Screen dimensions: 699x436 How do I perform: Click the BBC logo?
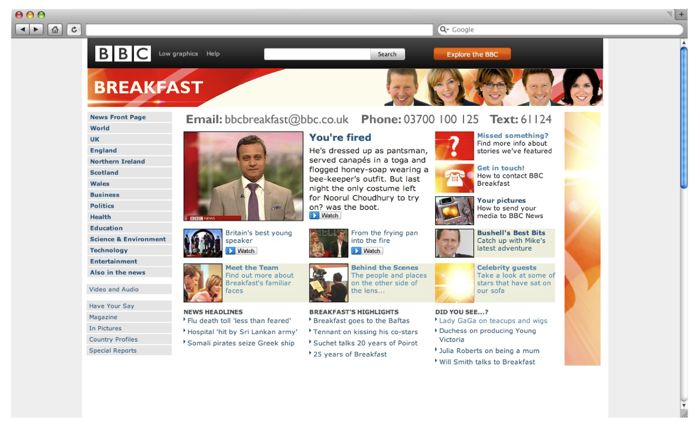[123, 54]
